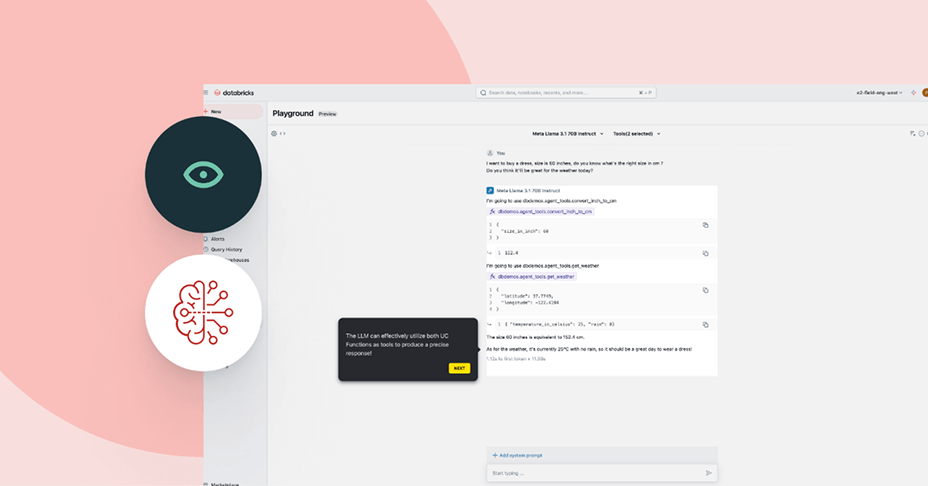Open Playground settings gear icon
This screenshot has height=486, width=928.
pyautogui.click(x=274, y=134)
